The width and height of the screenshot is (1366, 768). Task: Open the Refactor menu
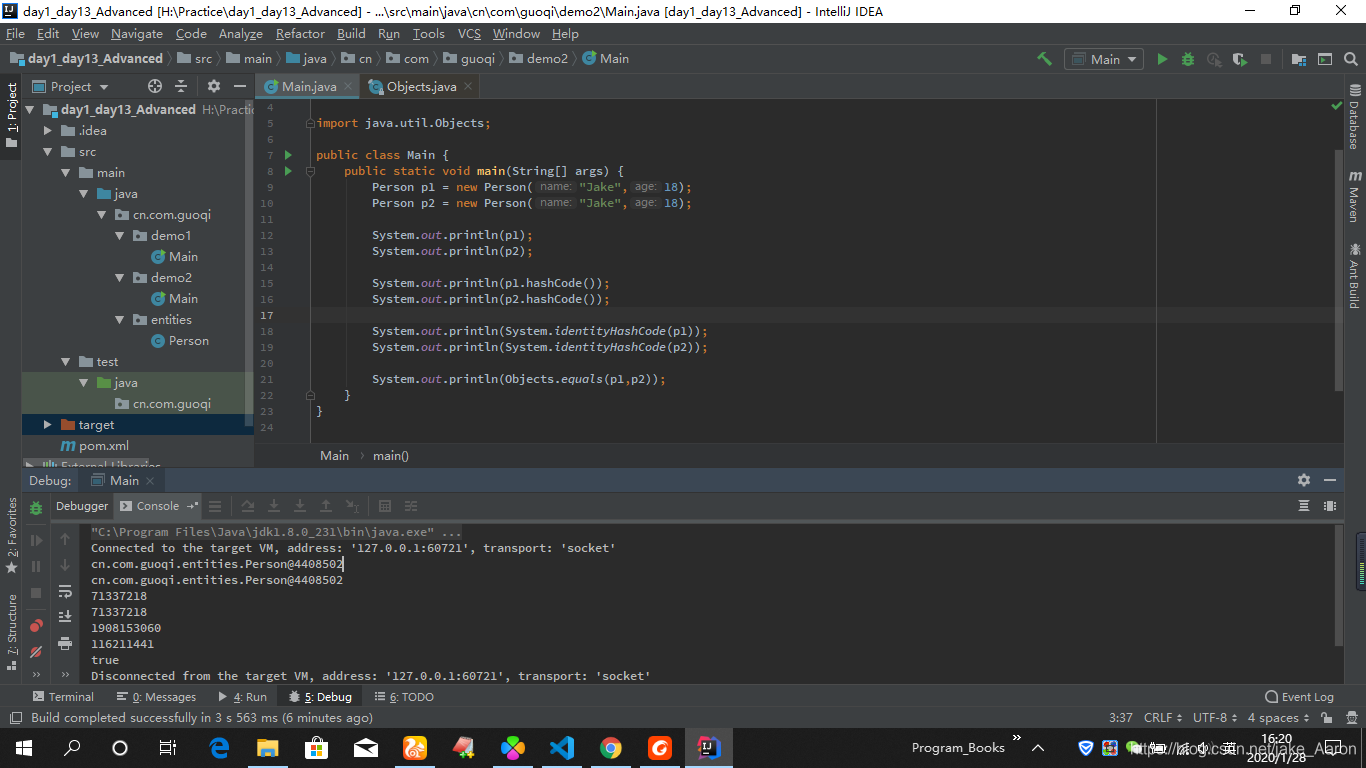pos(300,33)
